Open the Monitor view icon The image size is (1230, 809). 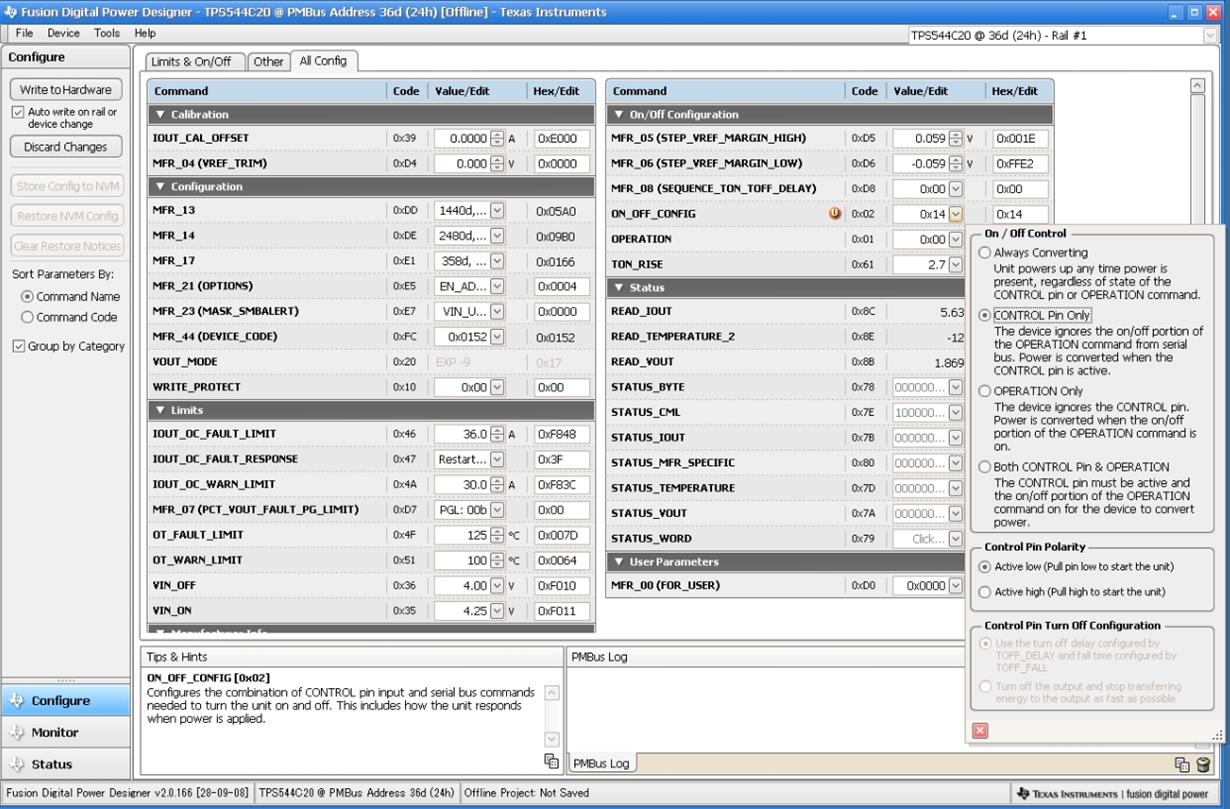(17, 732)
